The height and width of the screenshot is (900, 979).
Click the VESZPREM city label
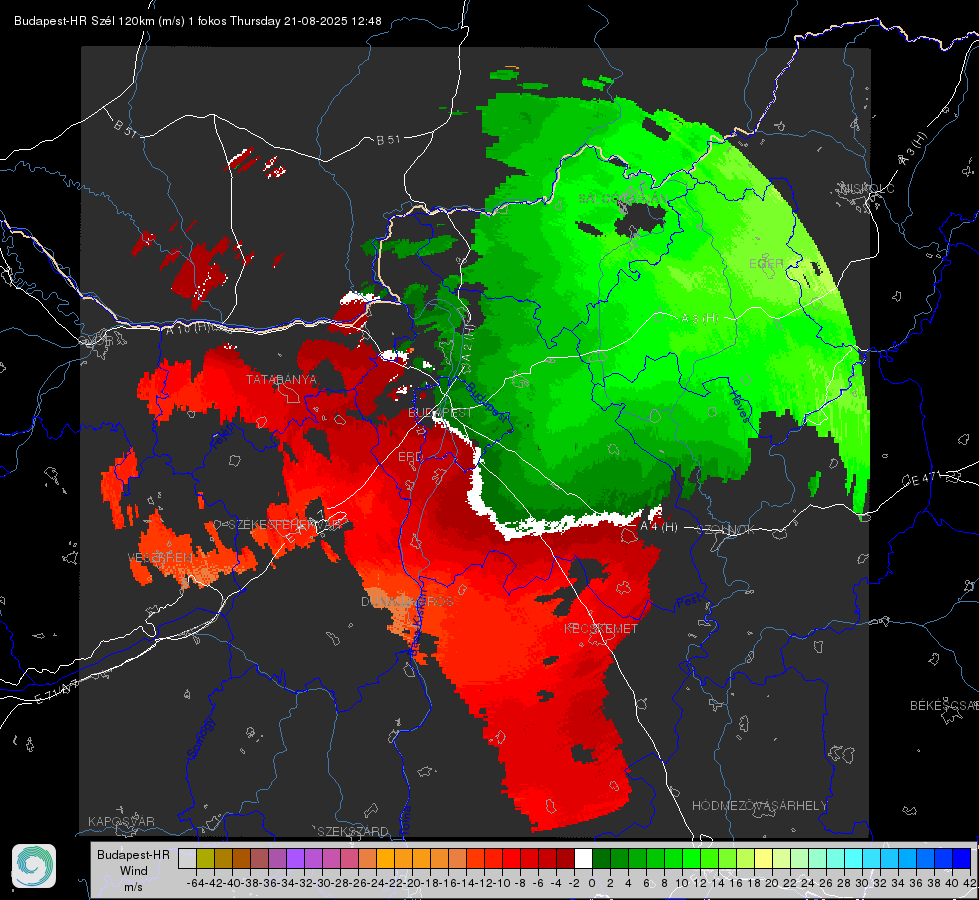[x=160, y=558]
